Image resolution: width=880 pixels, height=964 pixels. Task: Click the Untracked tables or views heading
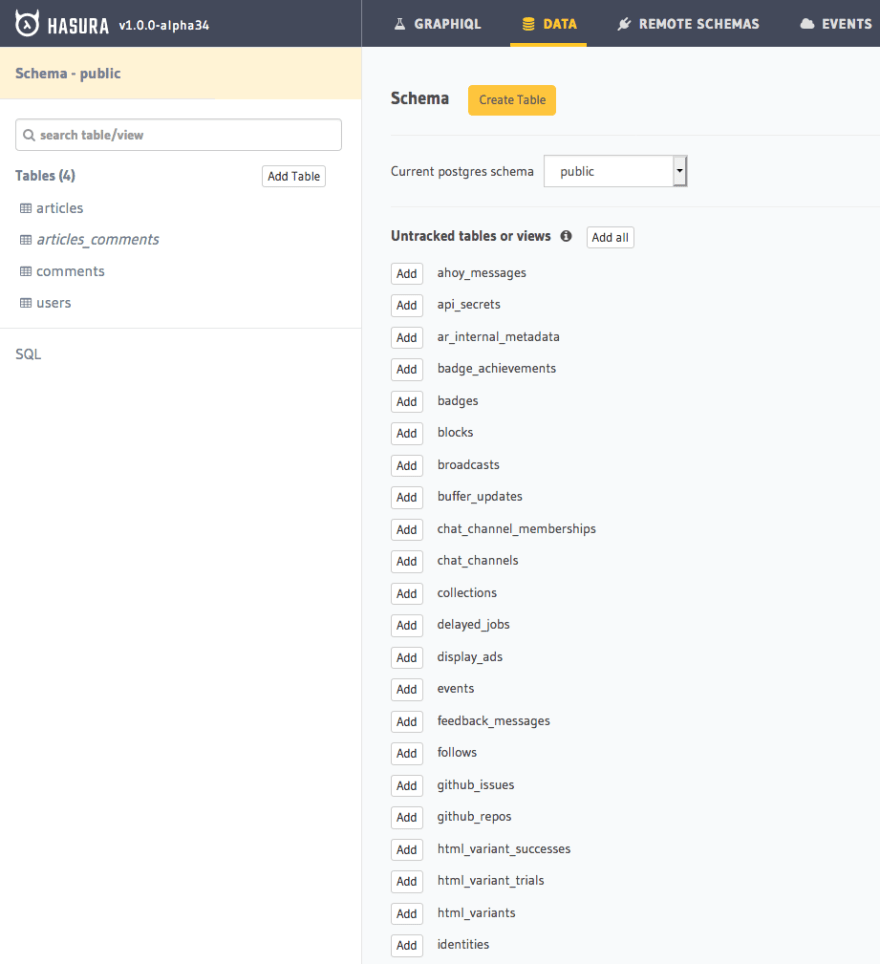click(471, 236)
